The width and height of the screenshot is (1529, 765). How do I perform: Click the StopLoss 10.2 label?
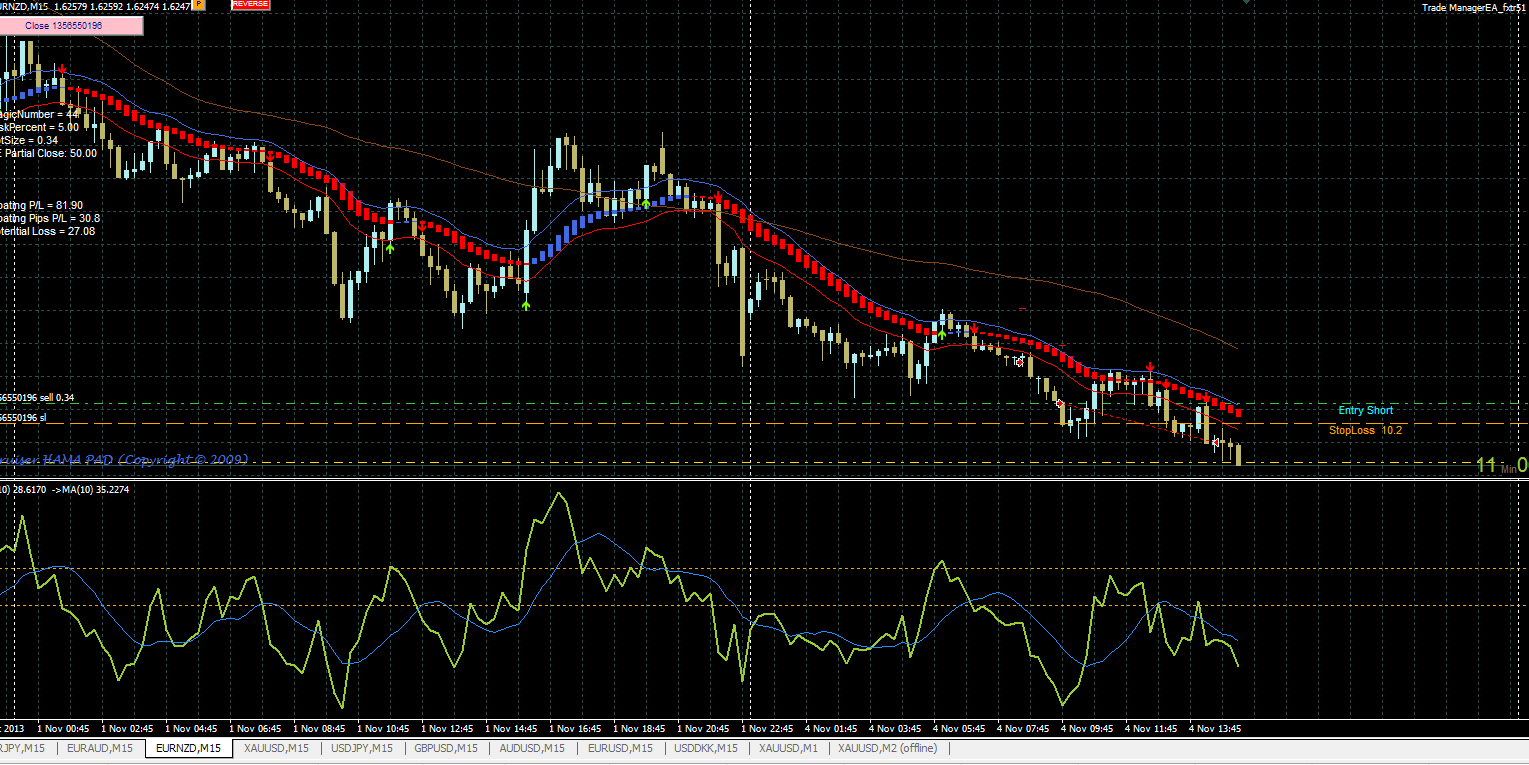[x=1365, y=430]
